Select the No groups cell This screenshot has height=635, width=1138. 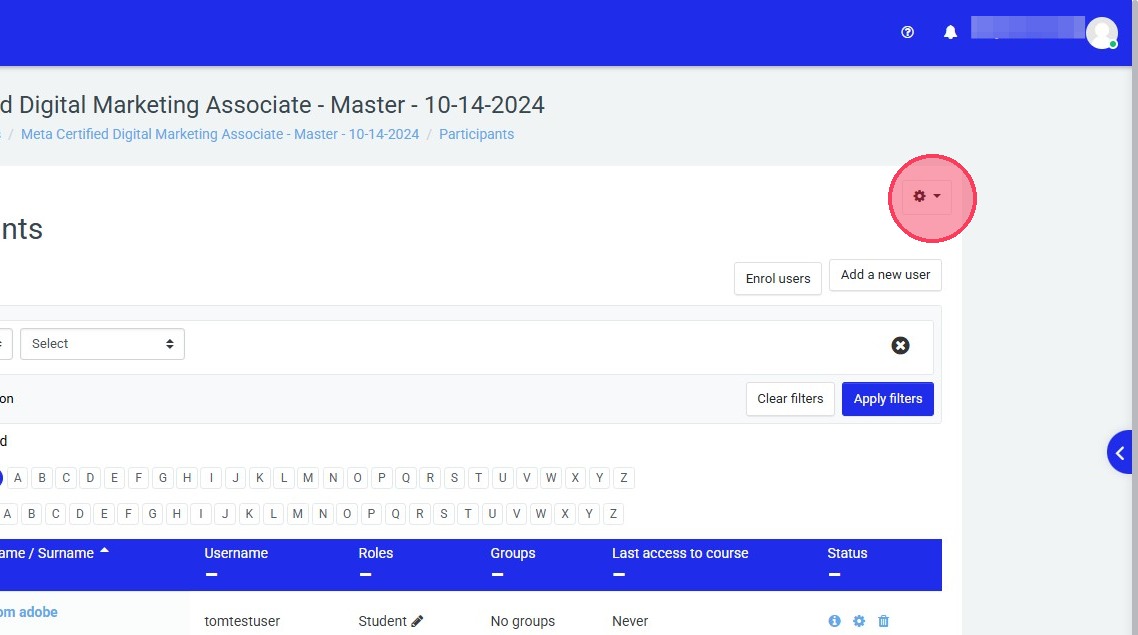point(523,621)
